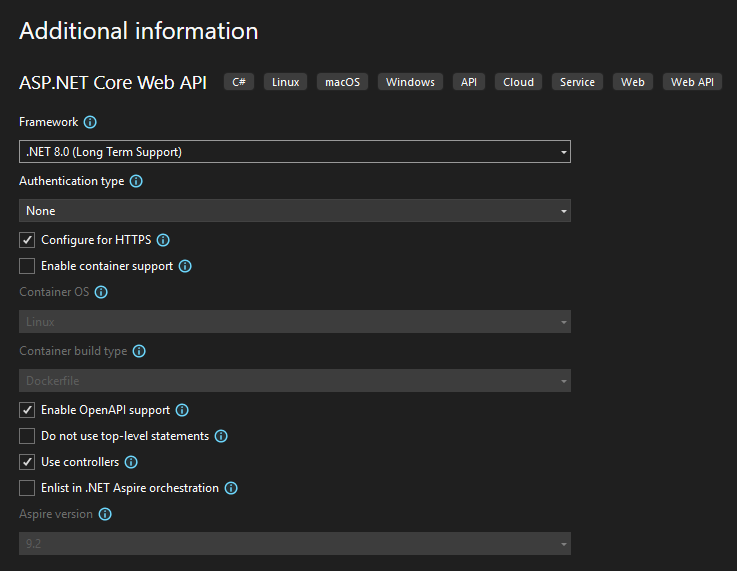Screen dimensions: 737x571
Task: Click the C# tag badge
Action: click(x=239, y=82)
